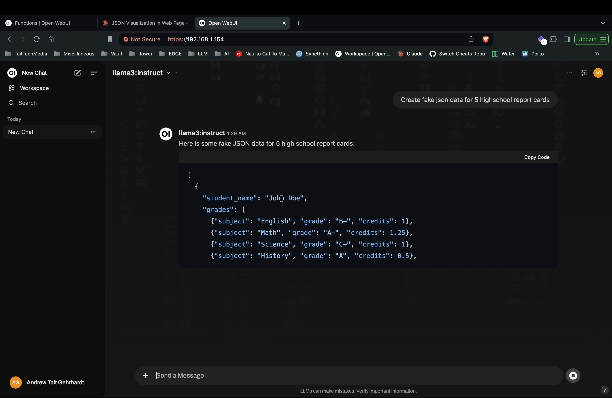Expand the tab list chevron at top right
612x398 pixels.
pos(603,23)
